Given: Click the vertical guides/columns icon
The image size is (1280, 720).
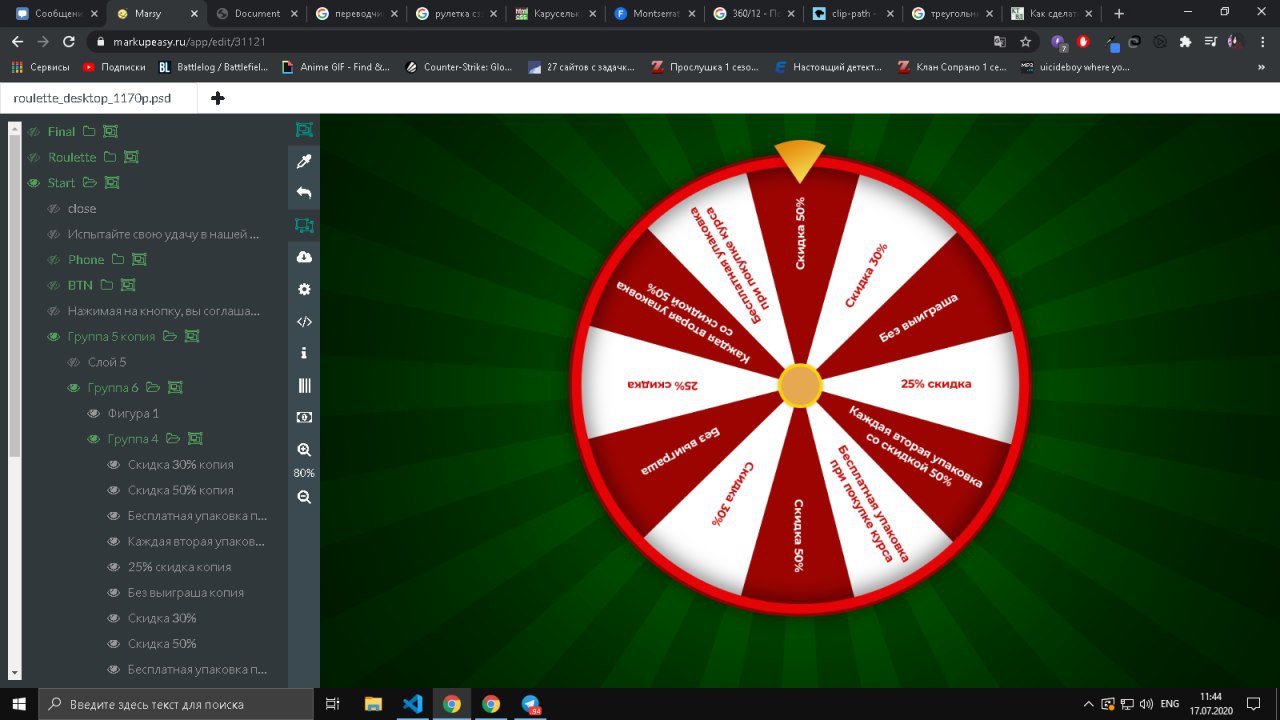Looking at the screenshot, I should 304,385.
